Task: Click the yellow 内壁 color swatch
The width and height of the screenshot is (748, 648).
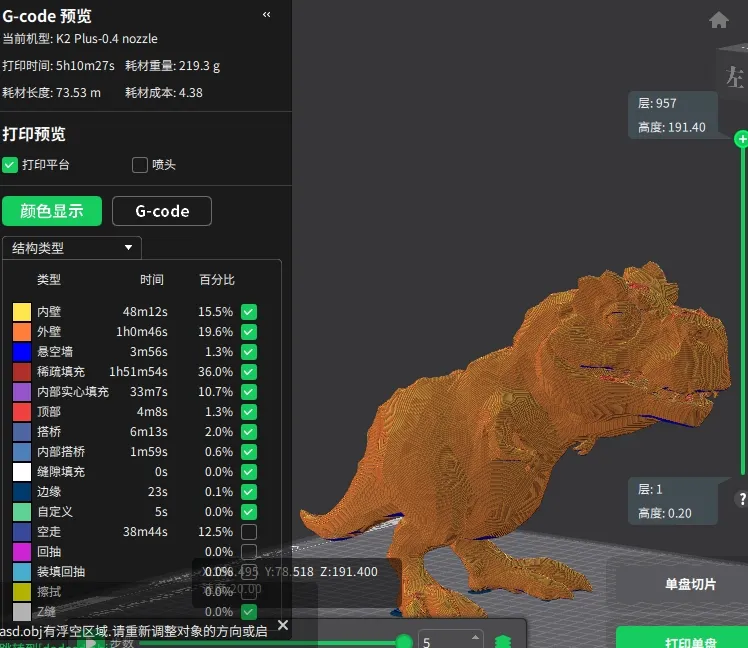Action: (22, 312)
